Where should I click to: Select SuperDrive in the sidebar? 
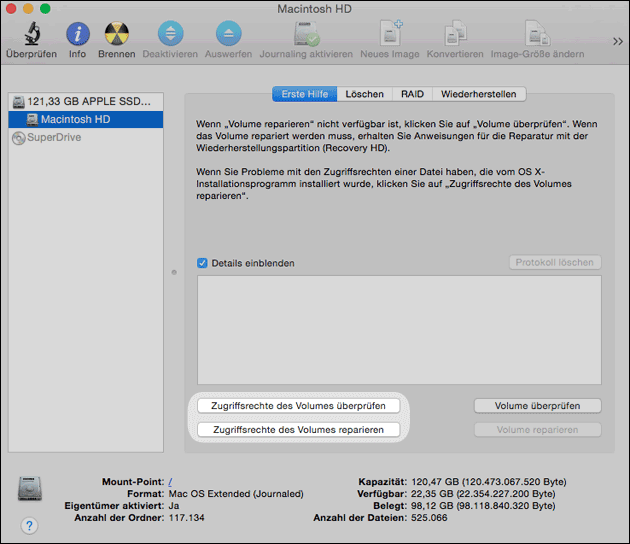(86, 137)
